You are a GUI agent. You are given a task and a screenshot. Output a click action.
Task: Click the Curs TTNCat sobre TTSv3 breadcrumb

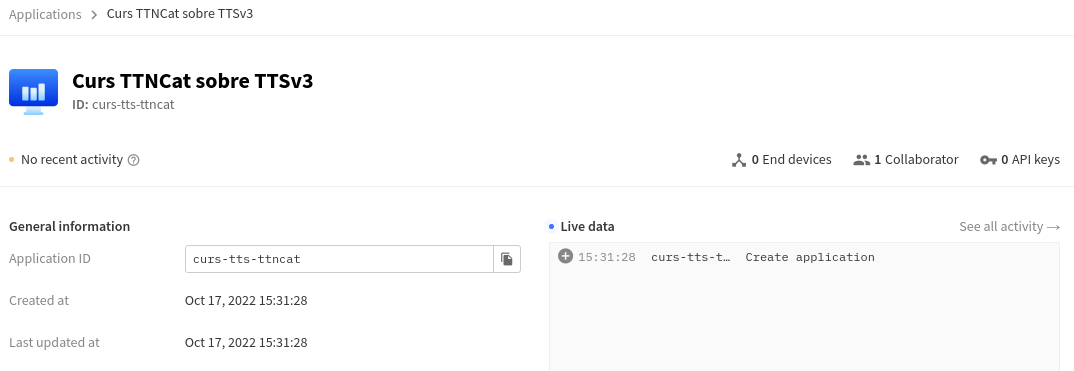coord(180,14)
